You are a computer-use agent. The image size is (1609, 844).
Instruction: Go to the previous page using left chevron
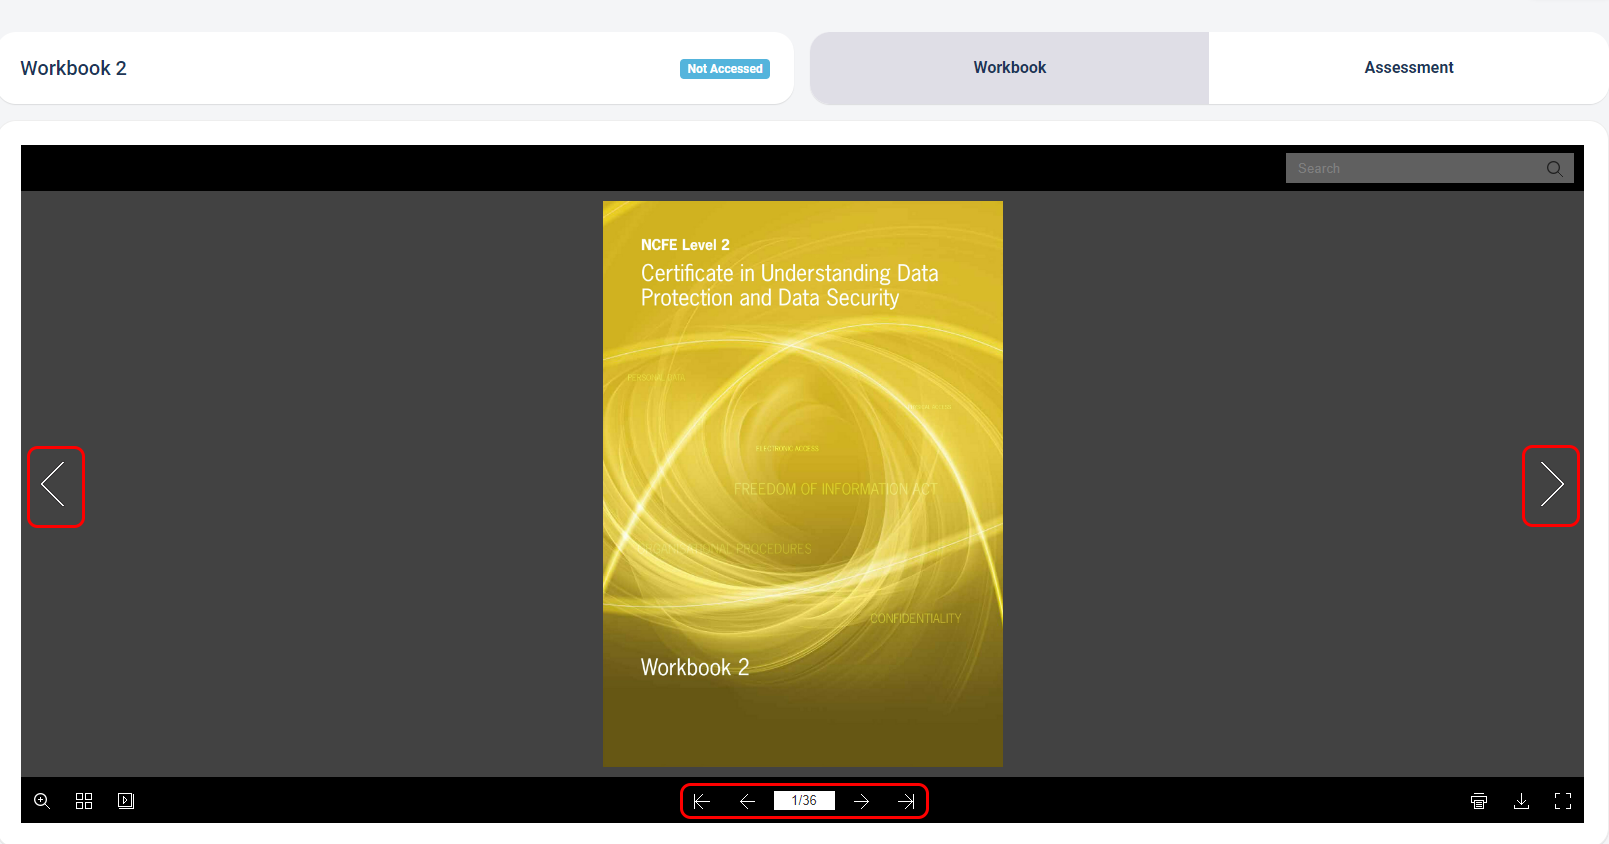[54, 485]
